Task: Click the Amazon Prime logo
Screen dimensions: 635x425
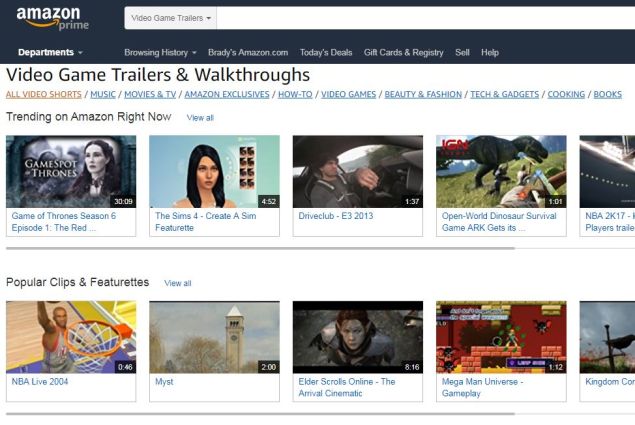Action: click(52, 19)
